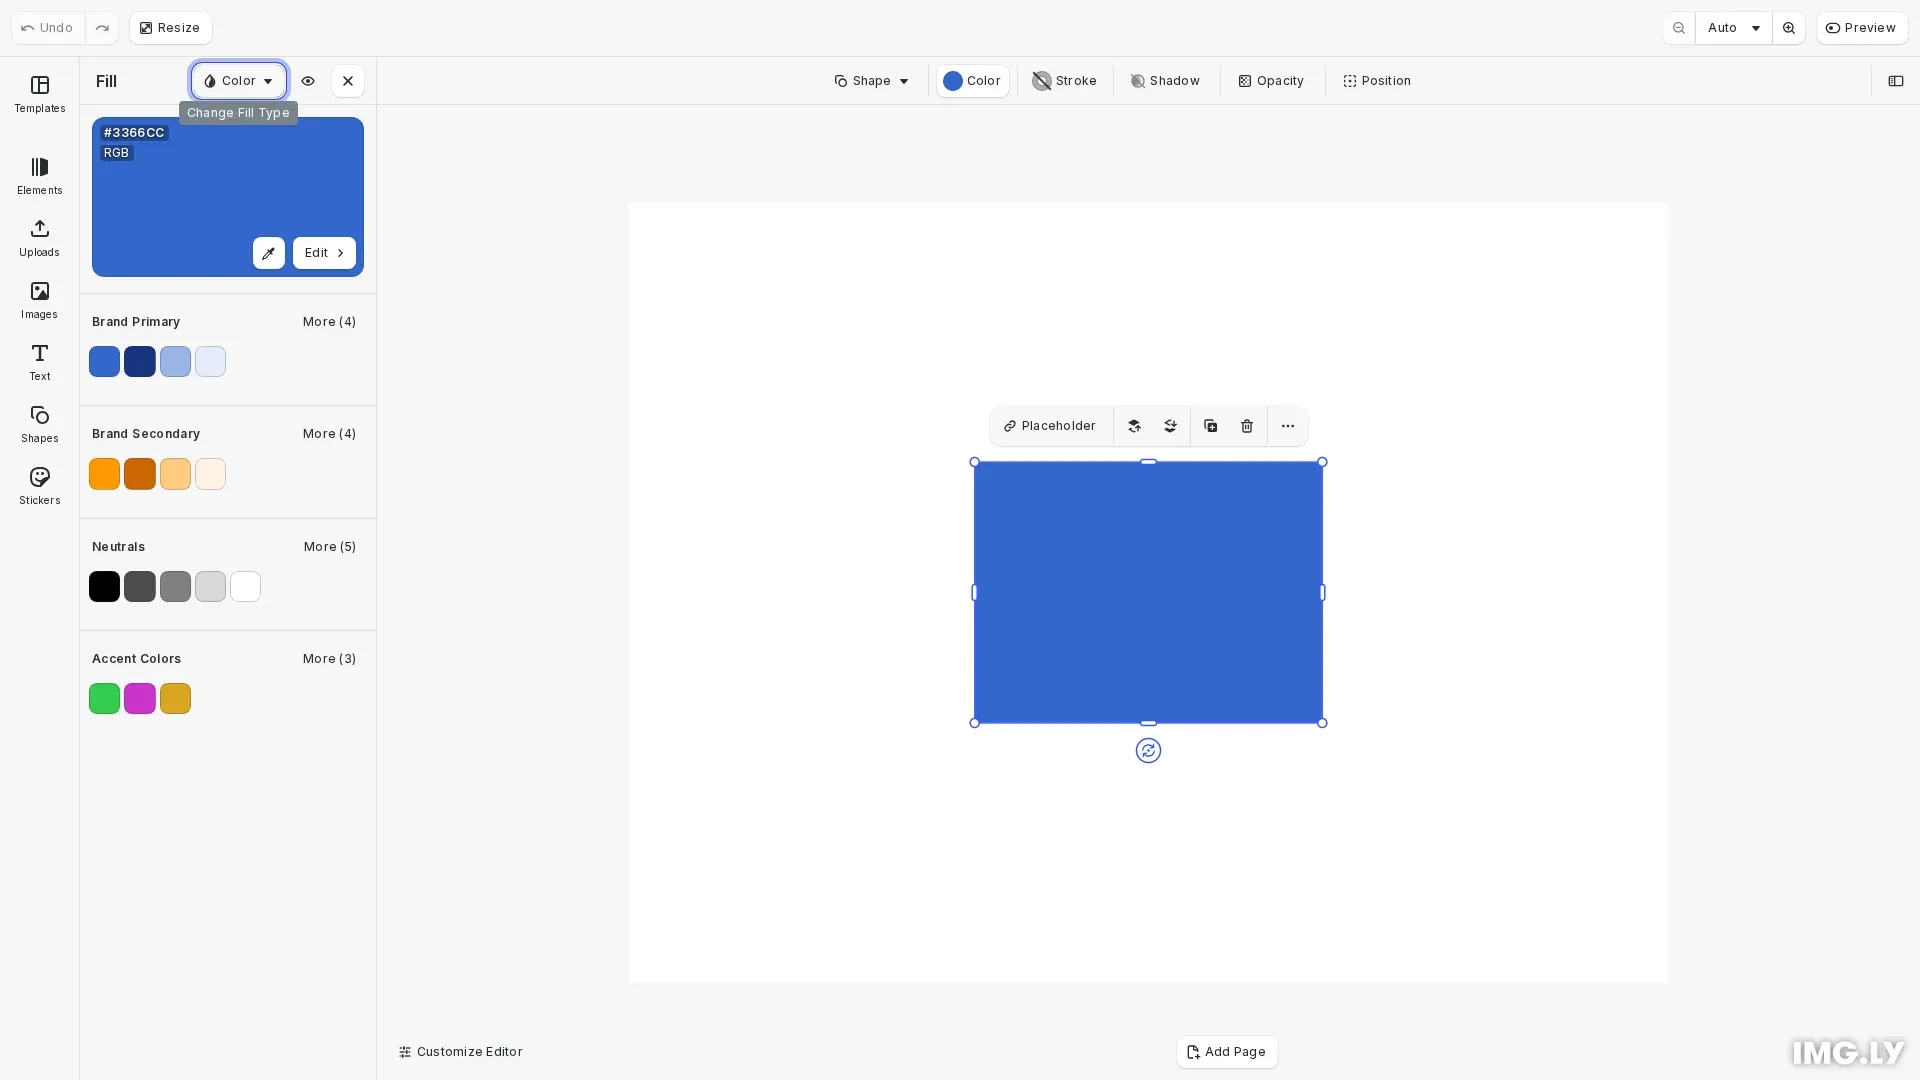Click the Add Page button

click(1226, 1051)
